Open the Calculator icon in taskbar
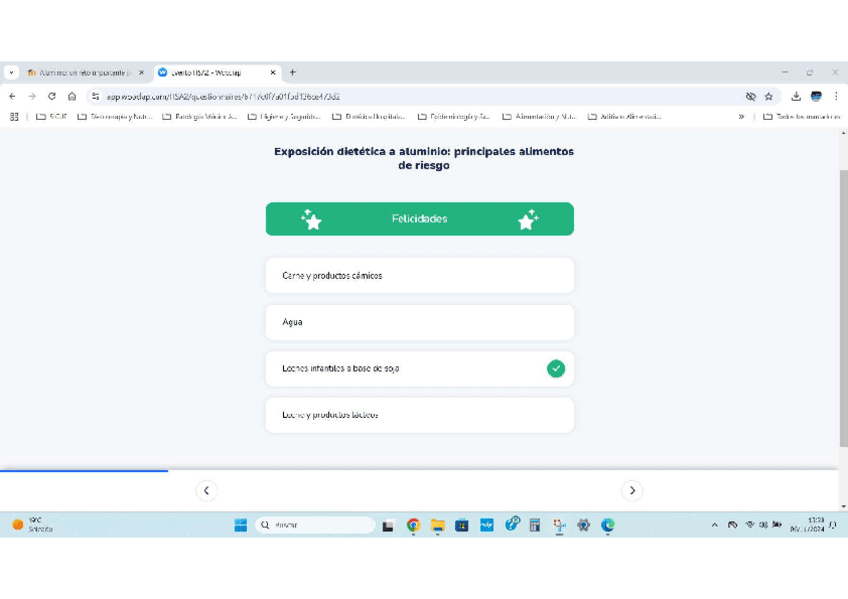The height and width of the screenshot is (599, 848). click(535, 525)
